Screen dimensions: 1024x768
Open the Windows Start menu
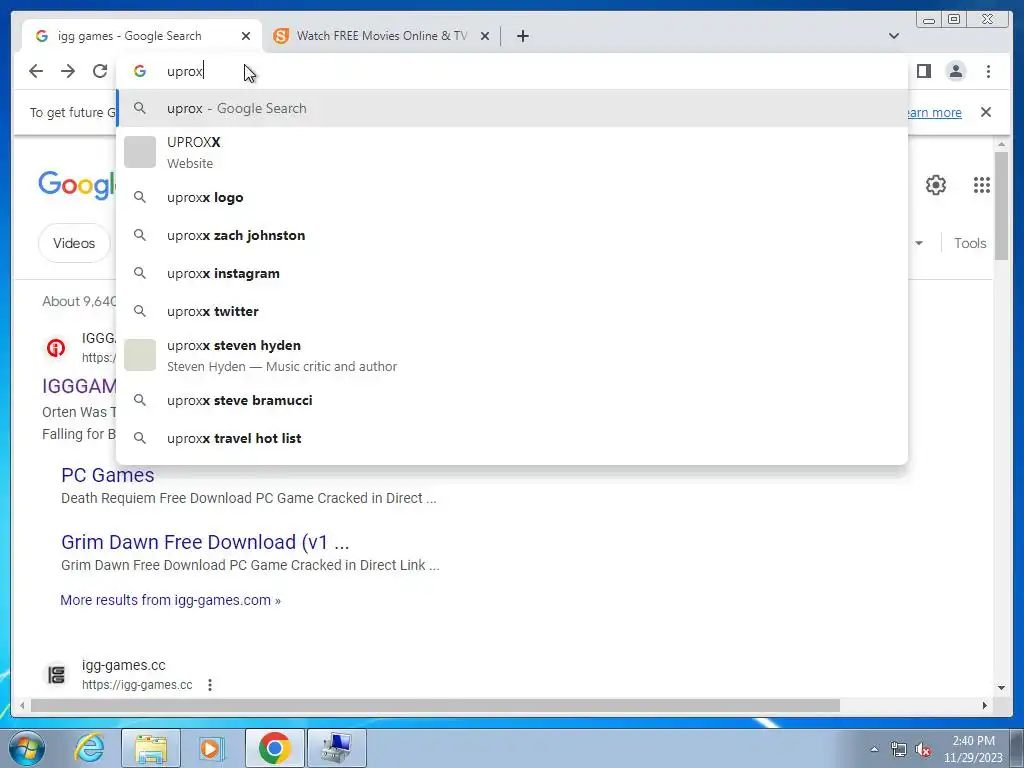pos(27,748)
